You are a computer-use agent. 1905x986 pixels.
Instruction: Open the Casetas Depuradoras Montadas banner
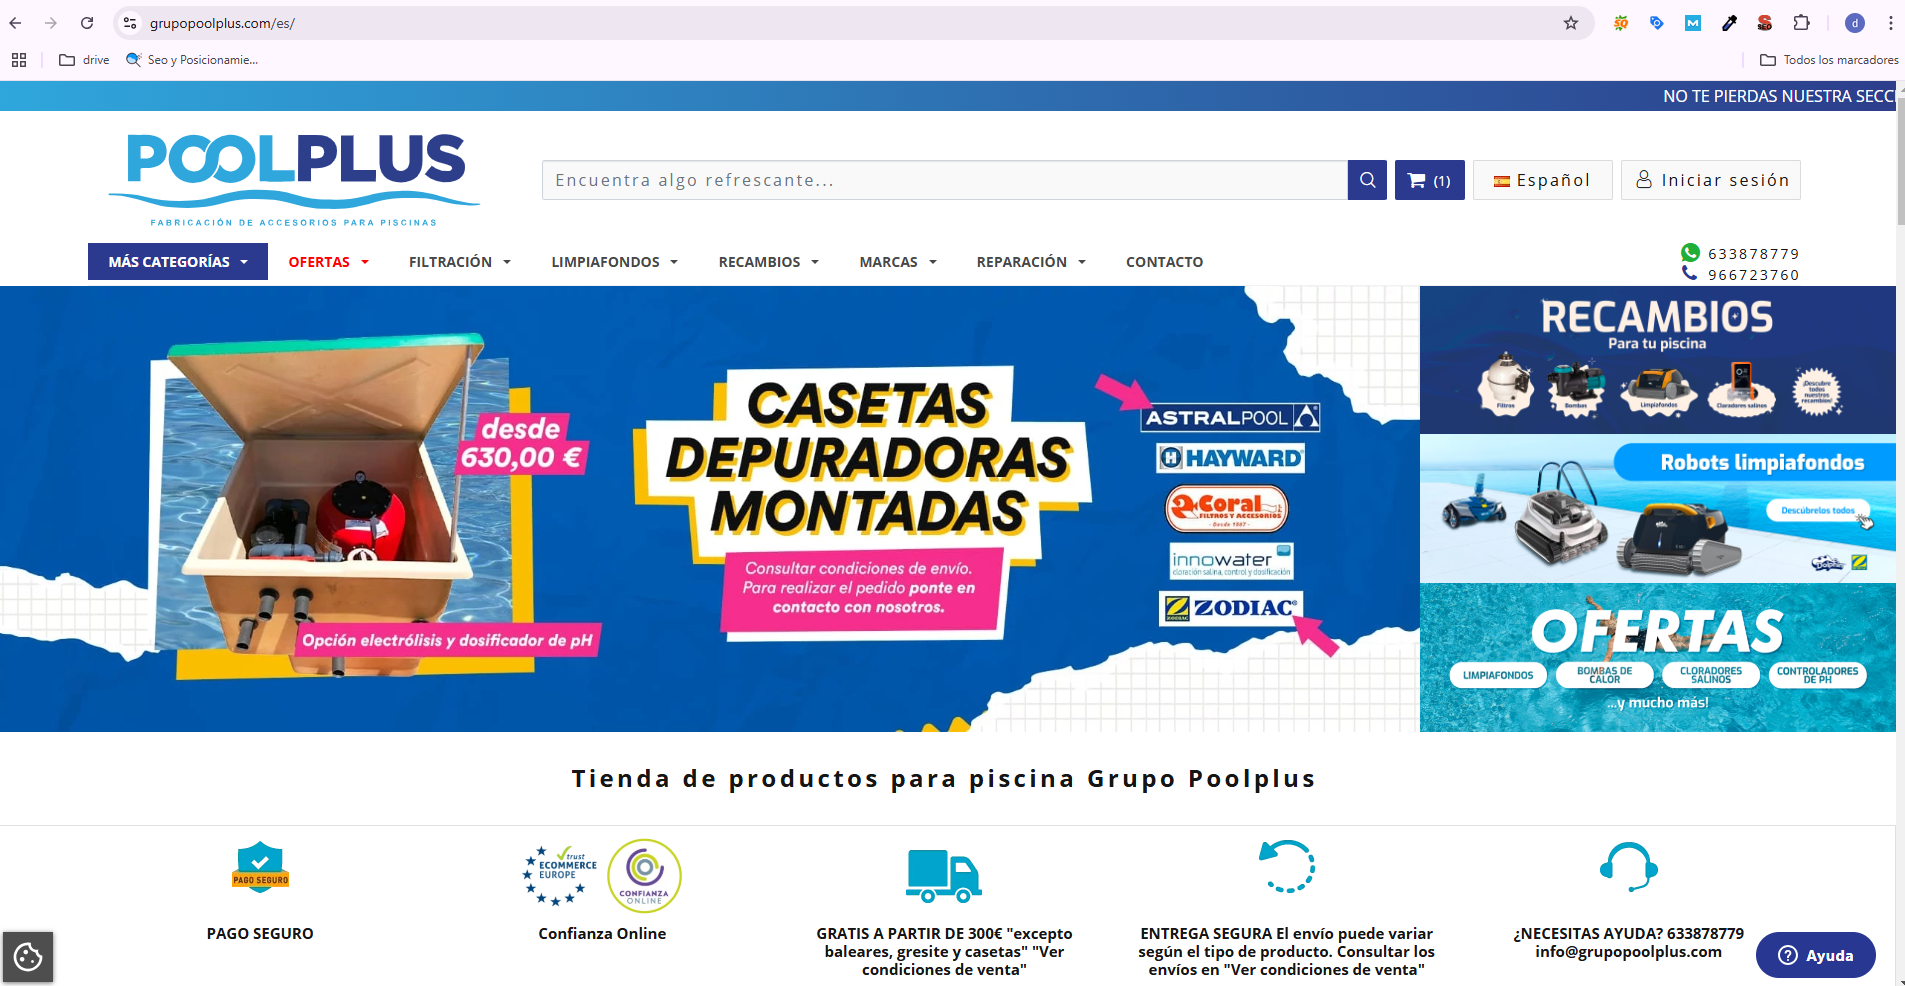(x=710, y=509)
